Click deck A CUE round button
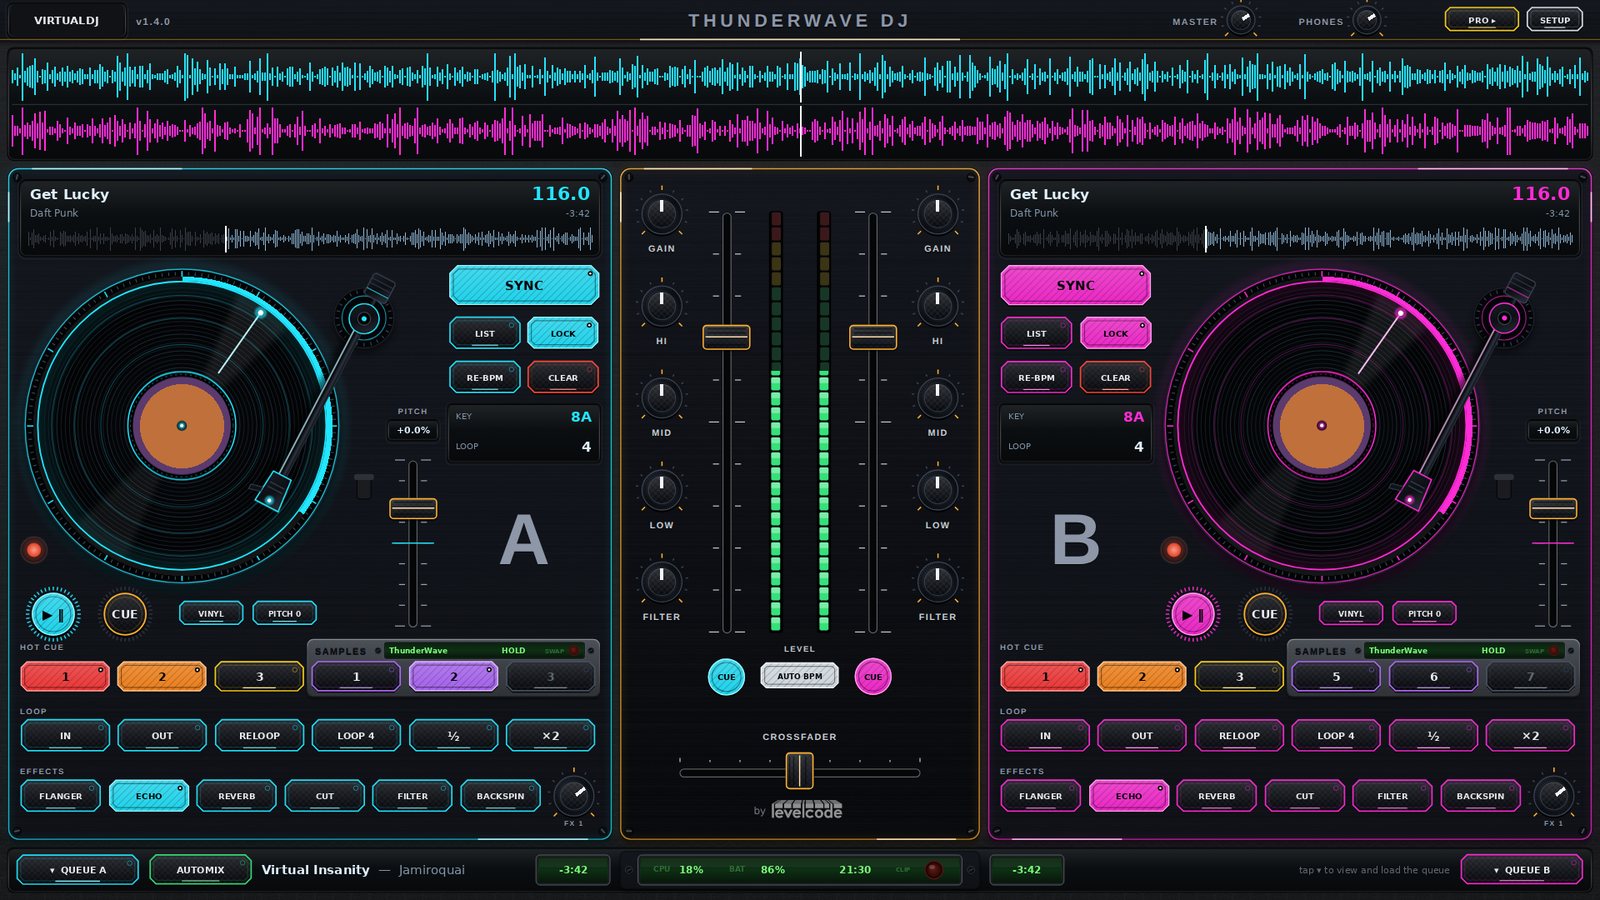 tap(125, 614)
